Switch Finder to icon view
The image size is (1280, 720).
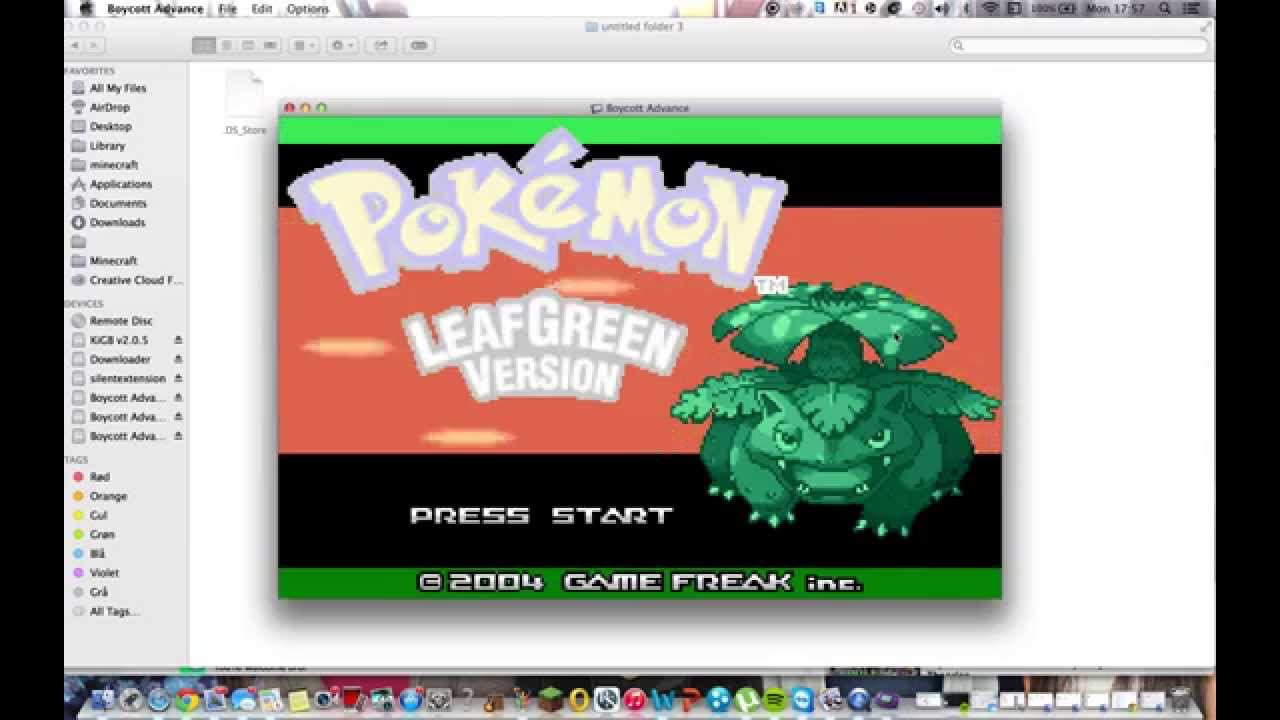click(x=204, y=45)
